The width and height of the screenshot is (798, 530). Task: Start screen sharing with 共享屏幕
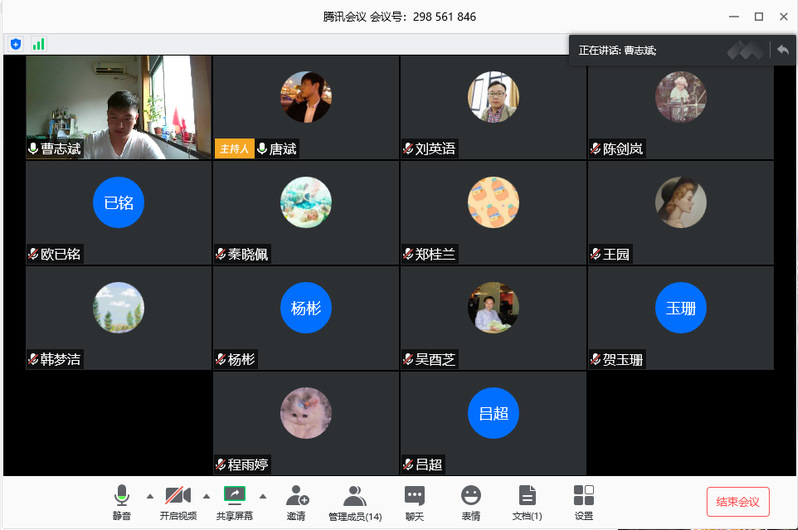(x=234, y=496)
